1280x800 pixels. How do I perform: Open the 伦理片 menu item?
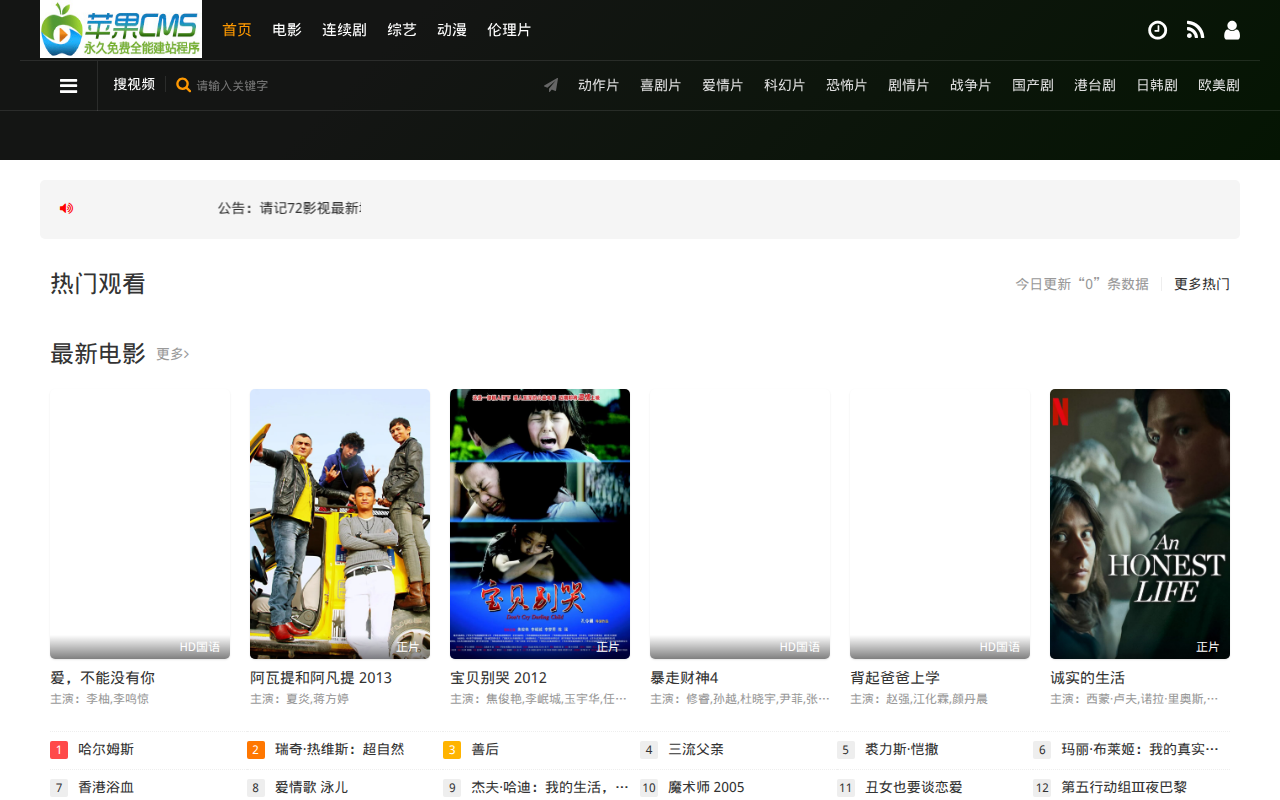click(509, 30)
